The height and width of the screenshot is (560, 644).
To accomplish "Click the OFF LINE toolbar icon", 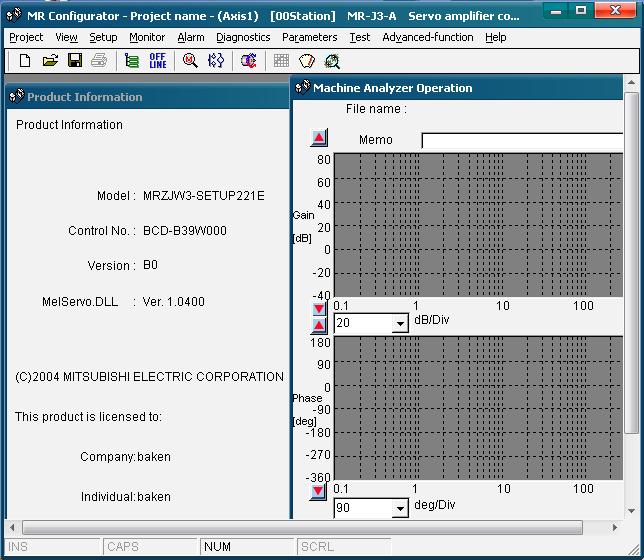I will point(158,61).
